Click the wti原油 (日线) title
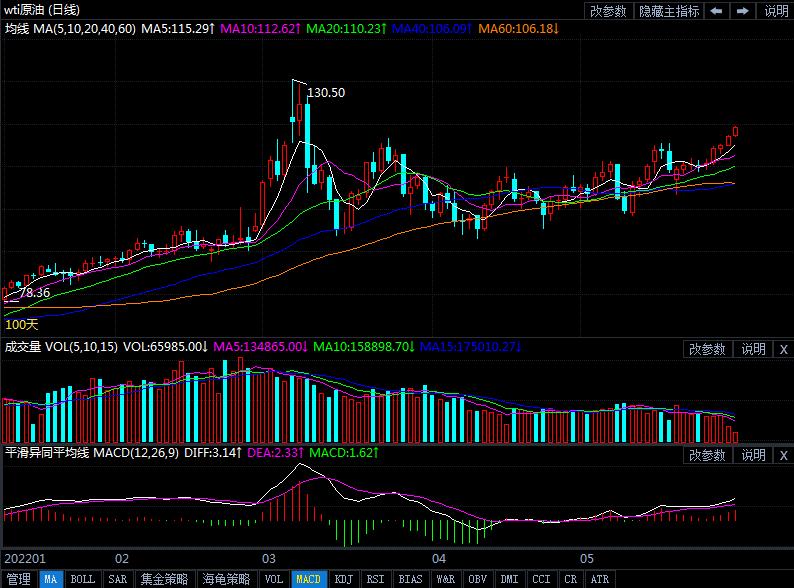 42,10
